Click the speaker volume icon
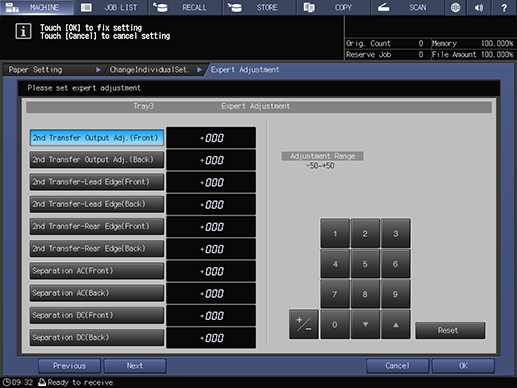The image size is (517, 388). click(479, 7)
